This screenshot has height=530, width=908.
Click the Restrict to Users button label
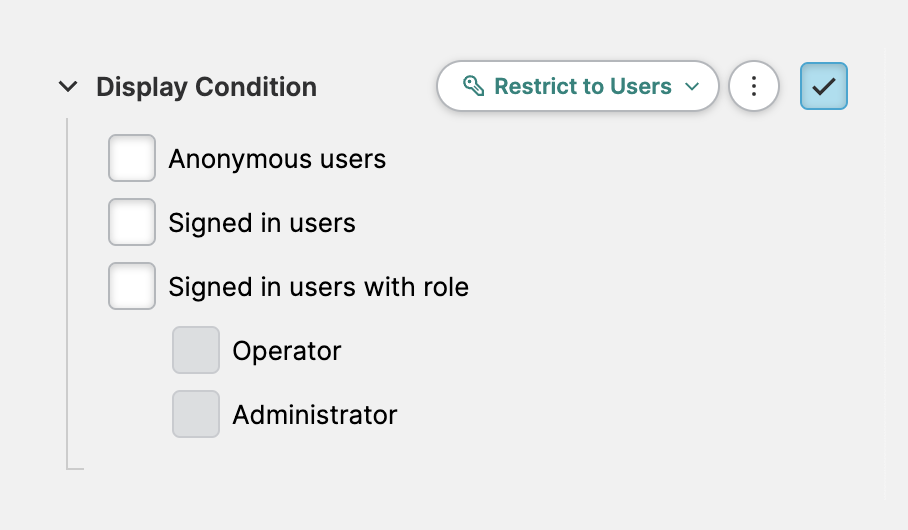click(x=583, y=86)
